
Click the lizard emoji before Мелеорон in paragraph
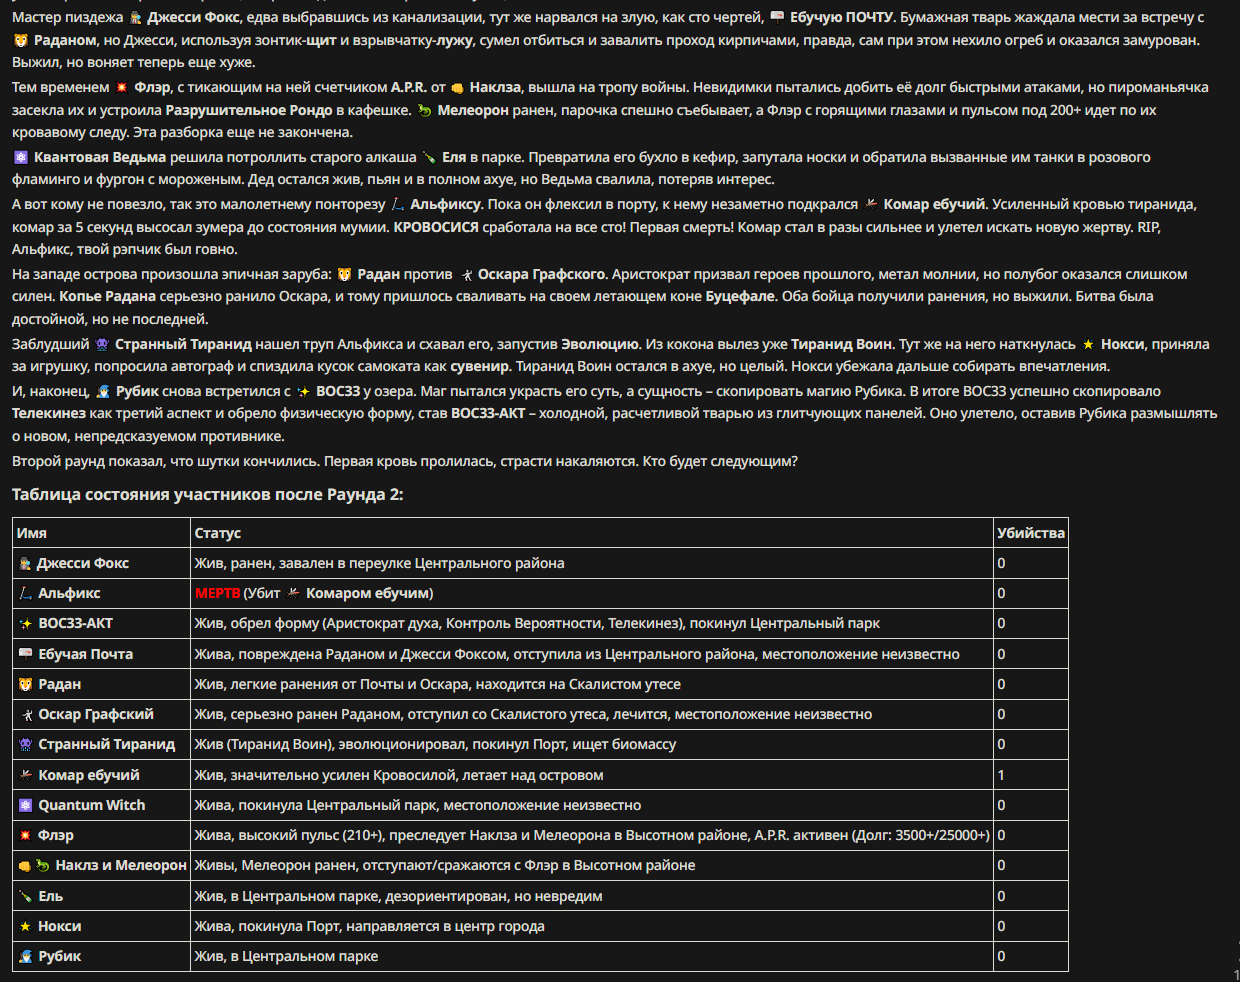tap(425, 111)
